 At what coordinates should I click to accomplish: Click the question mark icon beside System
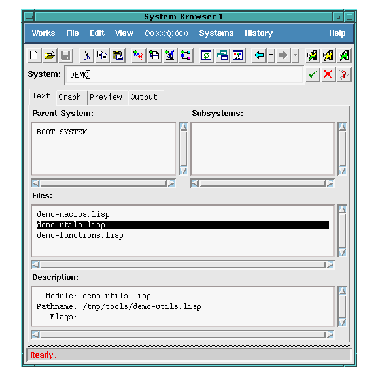pos(344,75)
